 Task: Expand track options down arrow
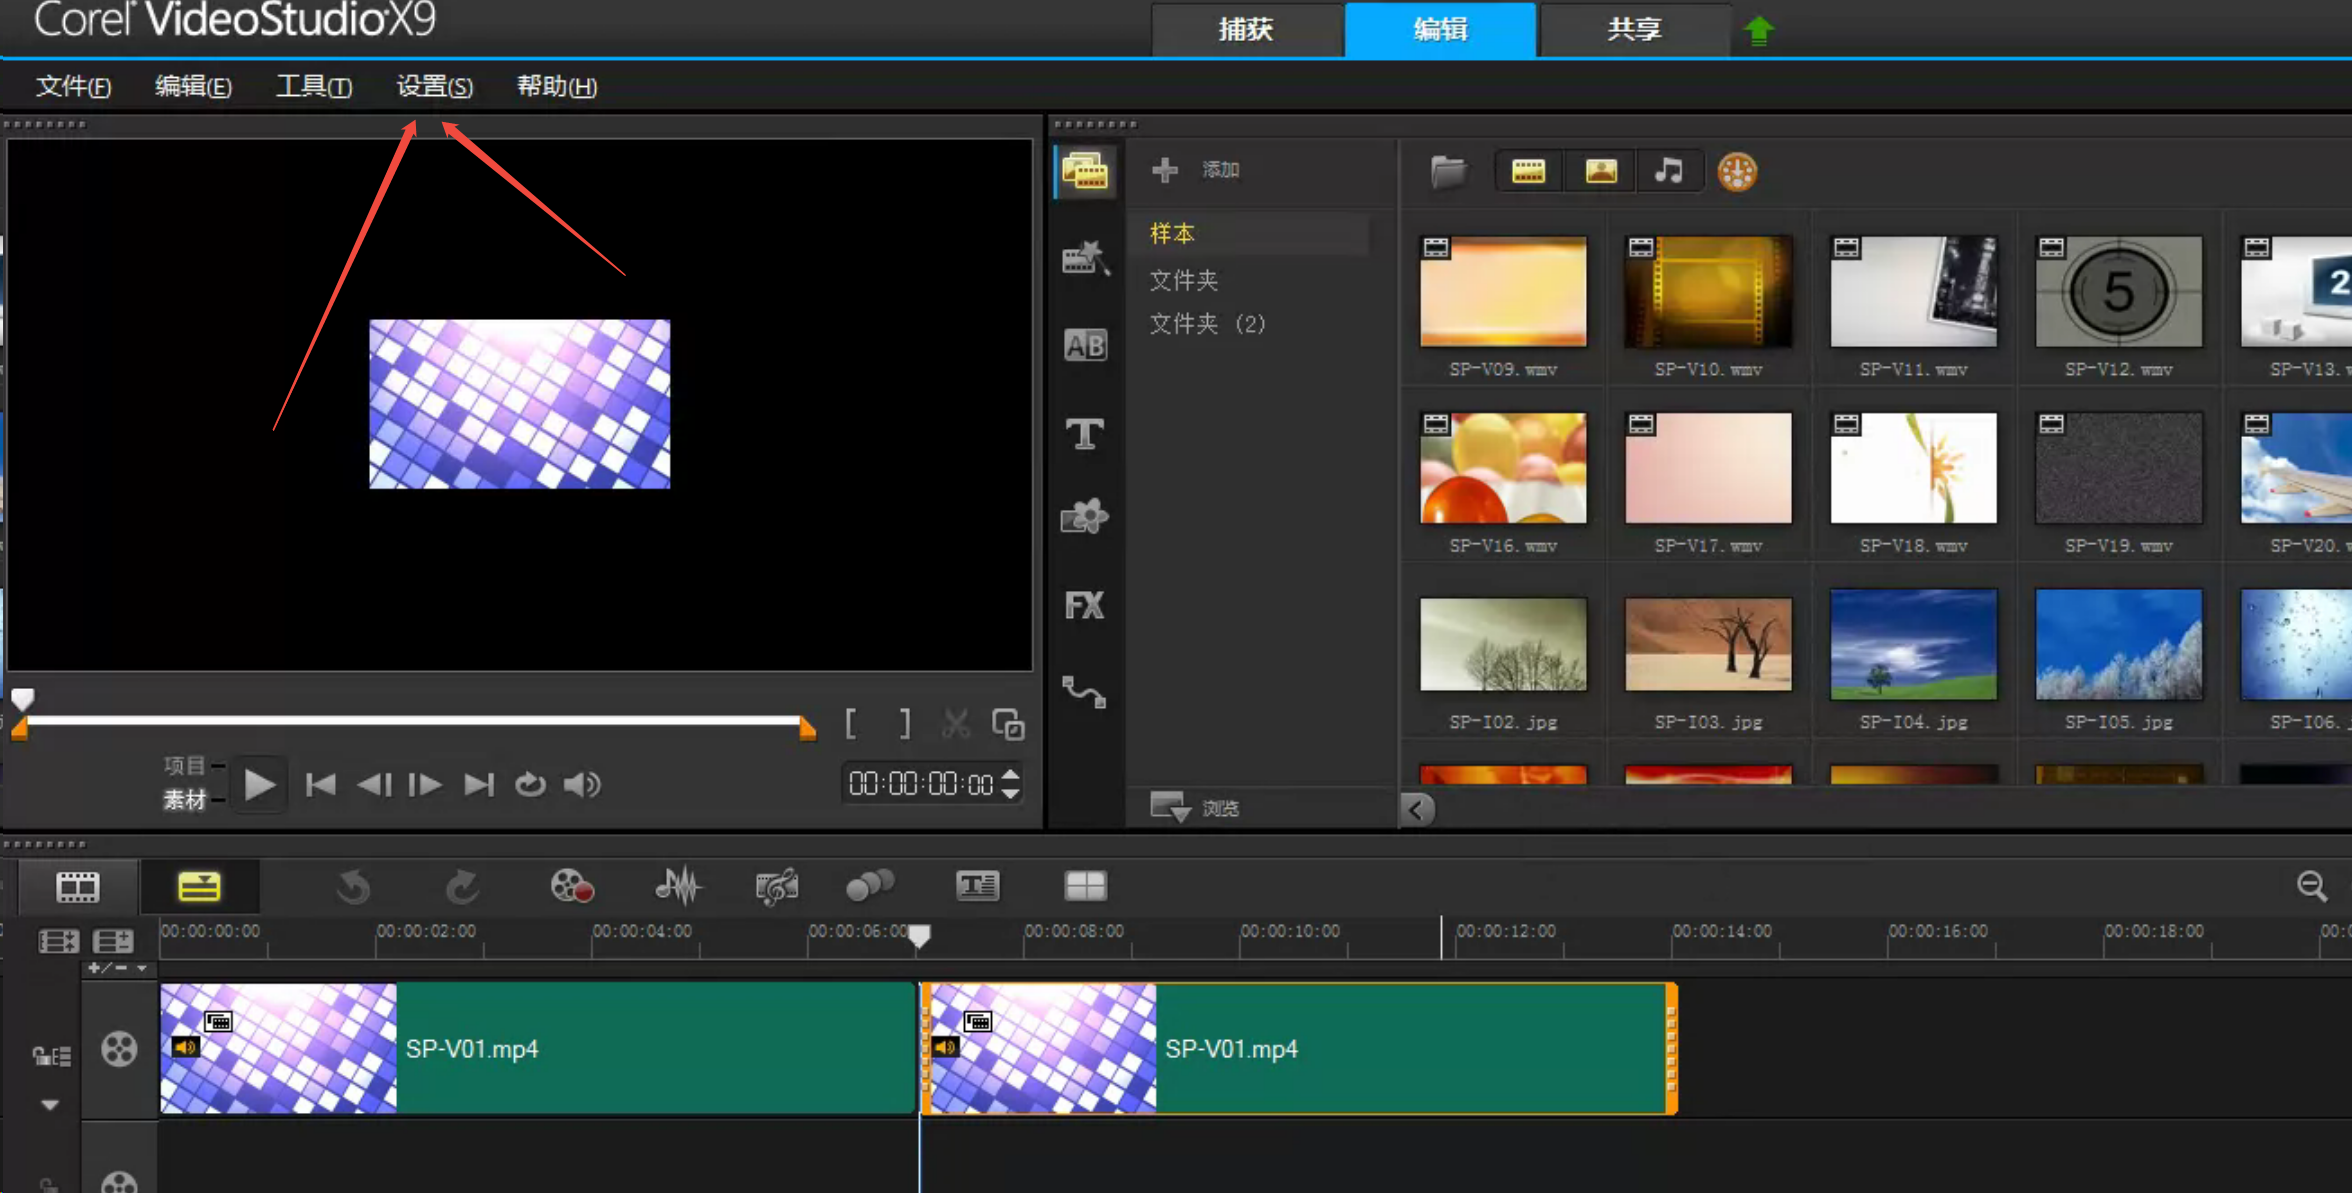[x=50, y=1105]
